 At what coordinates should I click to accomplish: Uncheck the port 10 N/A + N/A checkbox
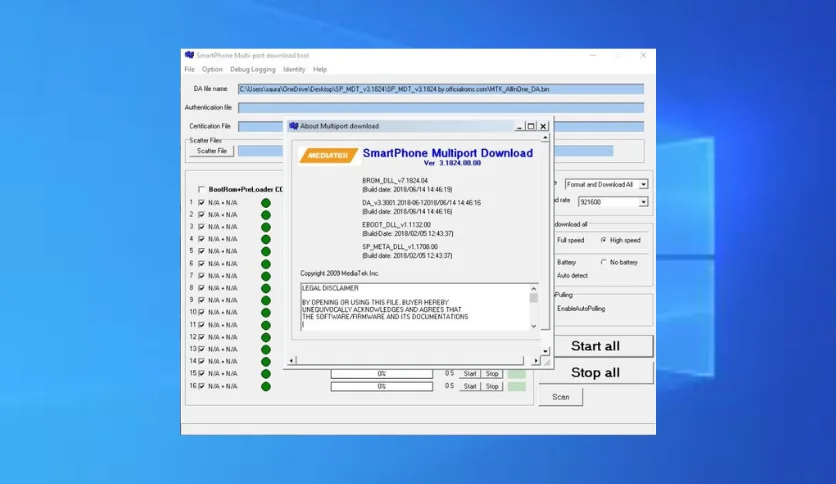(x=201, y=312)
